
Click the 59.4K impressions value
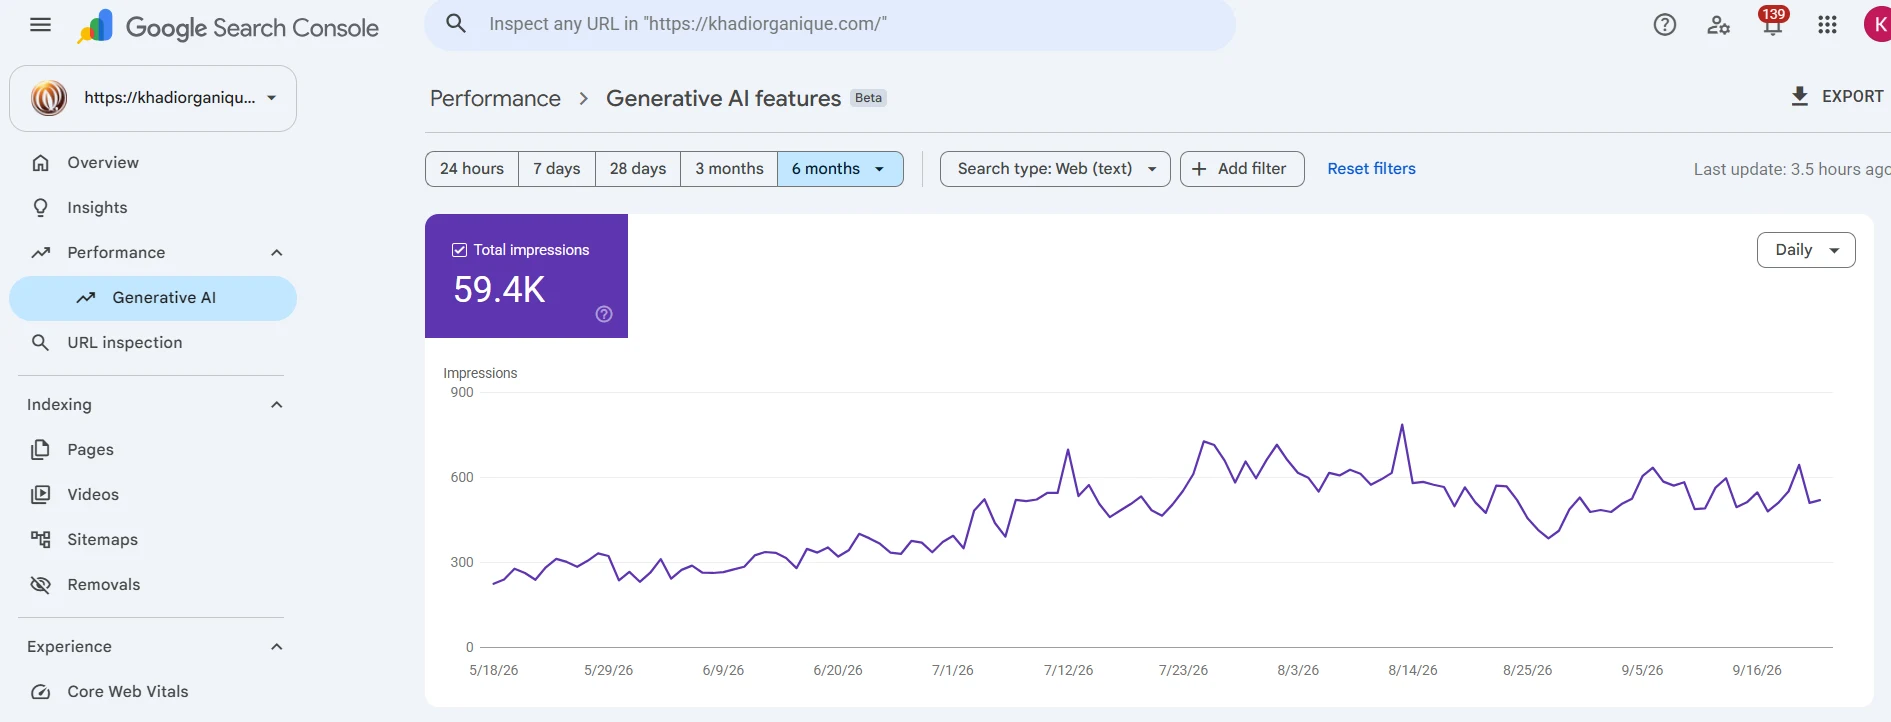[499, 290]
